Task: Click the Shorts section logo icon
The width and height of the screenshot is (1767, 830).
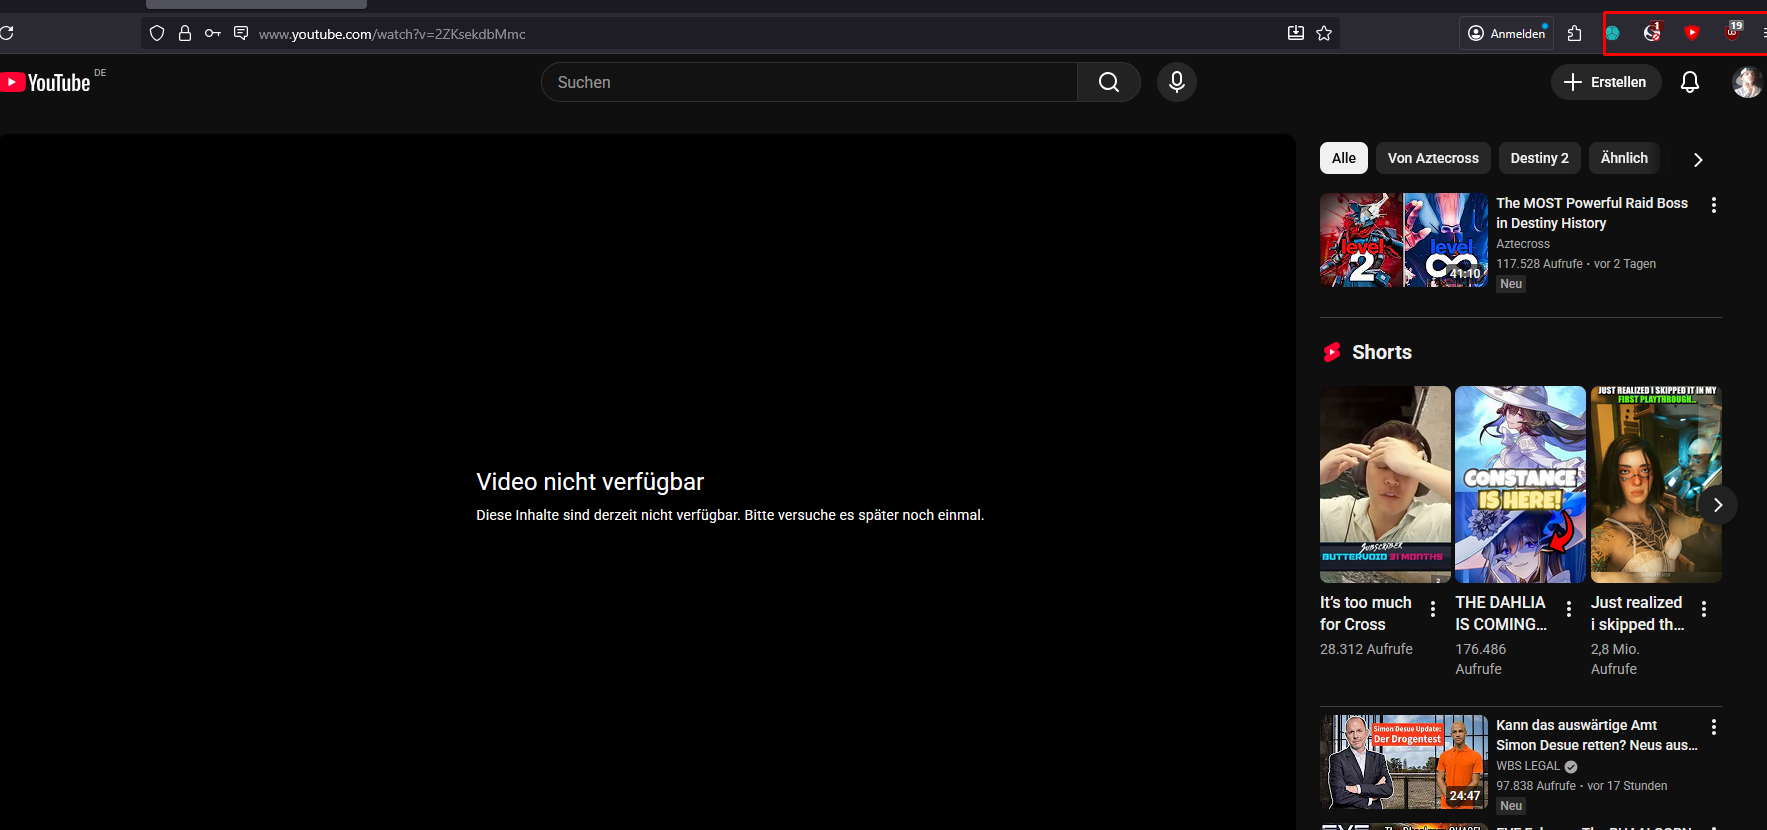Action: tap(1331, 352)
